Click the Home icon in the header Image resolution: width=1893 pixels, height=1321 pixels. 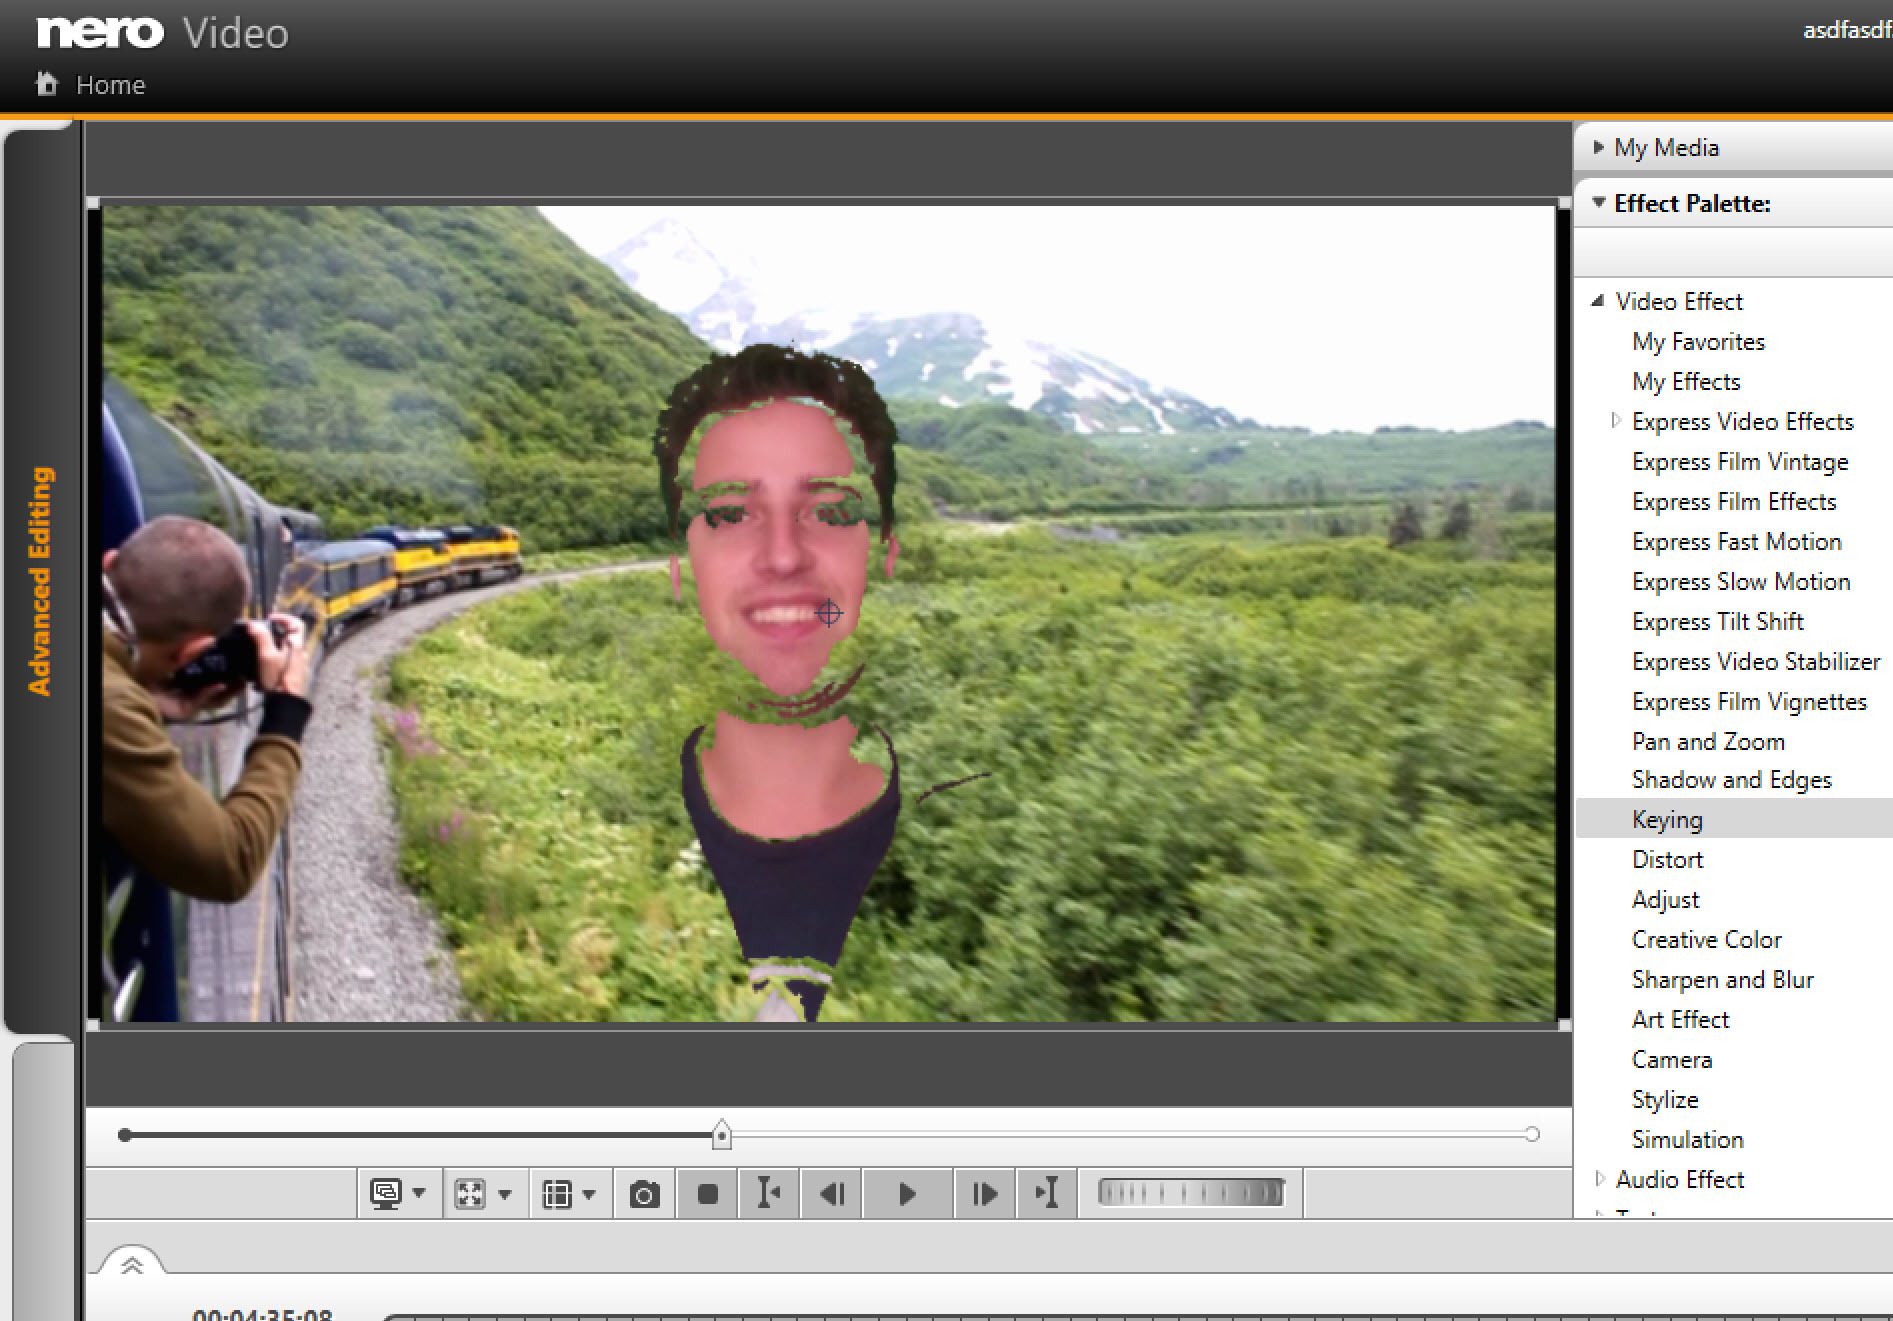(x=46, y=84)
